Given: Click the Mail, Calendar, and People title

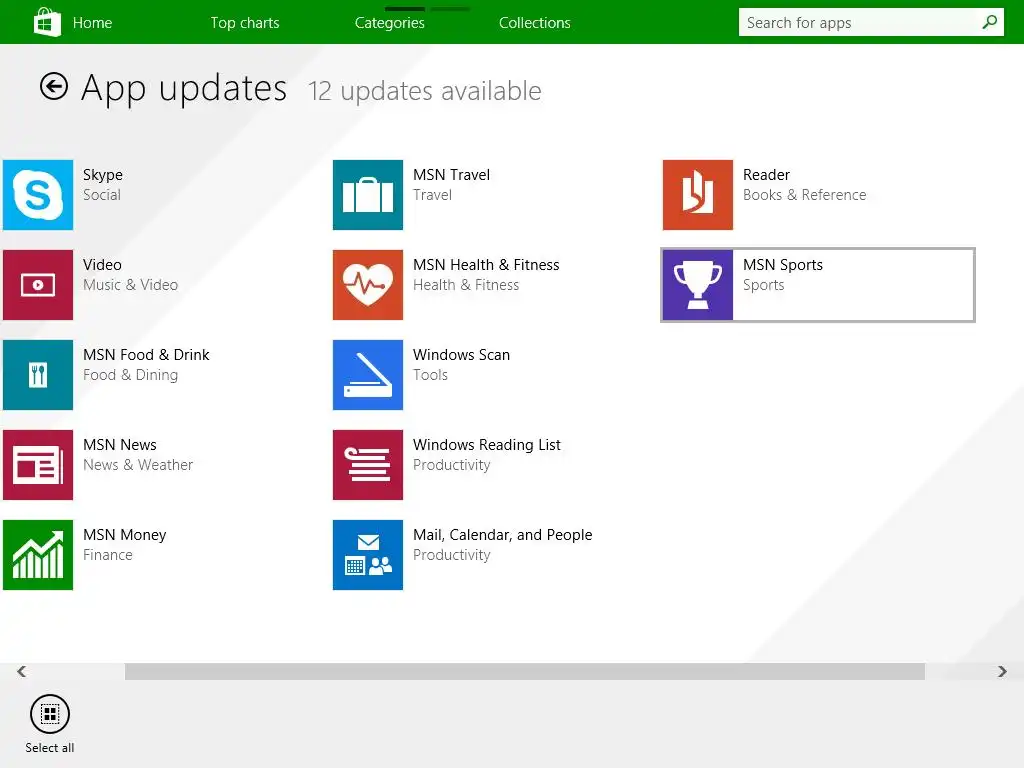Looking at the screenshot, I should (502, 535).
